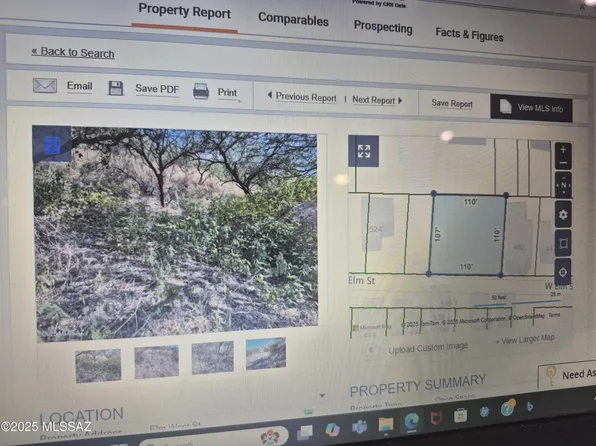Open McAfee red shield icon in taskbar
This screenshot has height=446, width=596.
tap(436, 418)
